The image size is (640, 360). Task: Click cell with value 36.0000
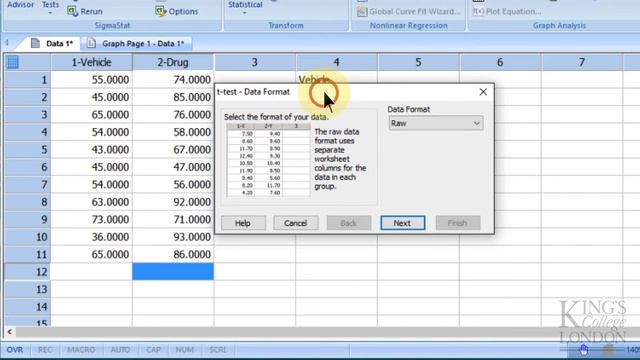pos(91,237)
